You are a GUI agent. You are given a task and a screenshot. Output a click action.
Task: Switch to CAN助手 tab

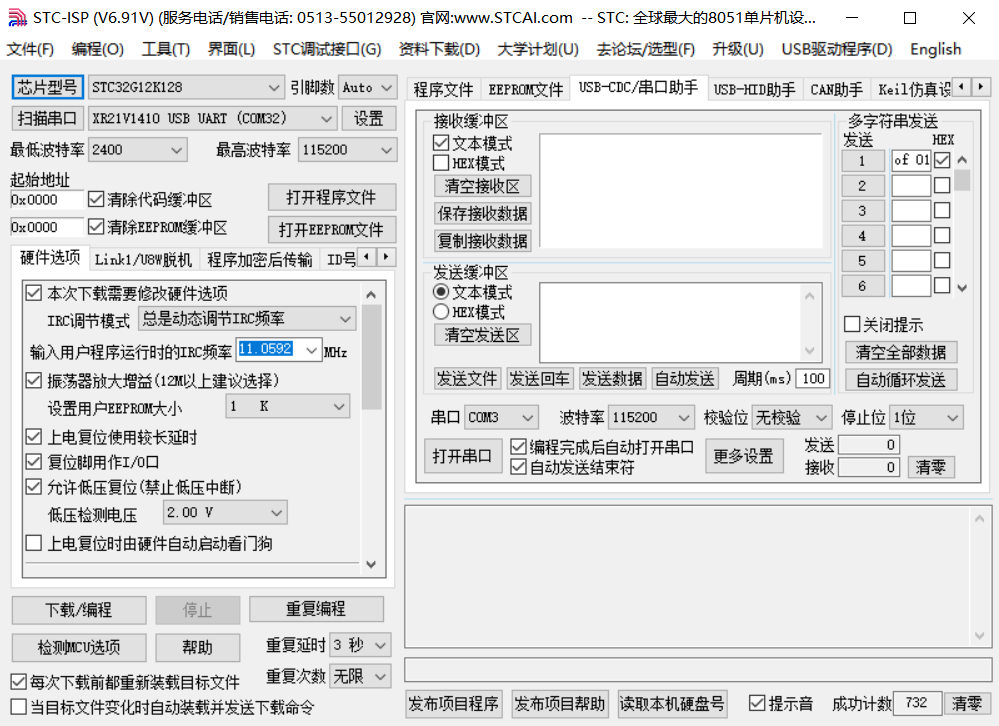(x=837, y=90)
